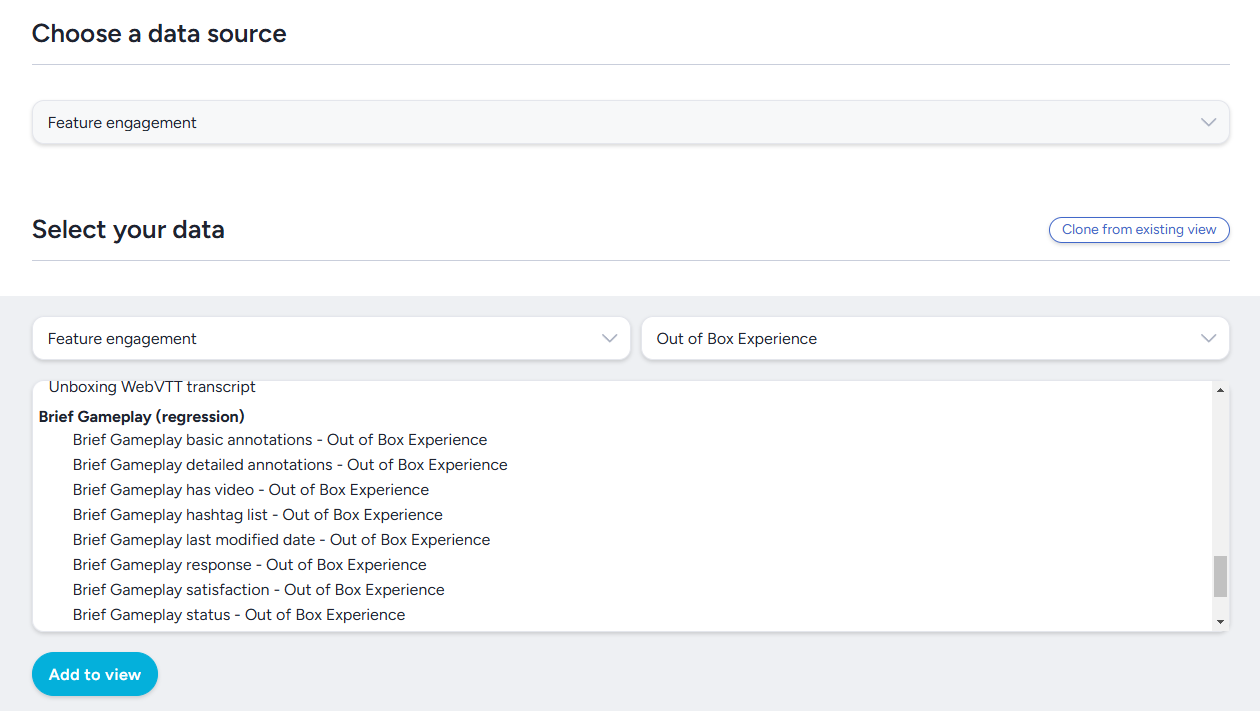
Task: Select Brief Gameplay has video entry
Action: (251, 490)
